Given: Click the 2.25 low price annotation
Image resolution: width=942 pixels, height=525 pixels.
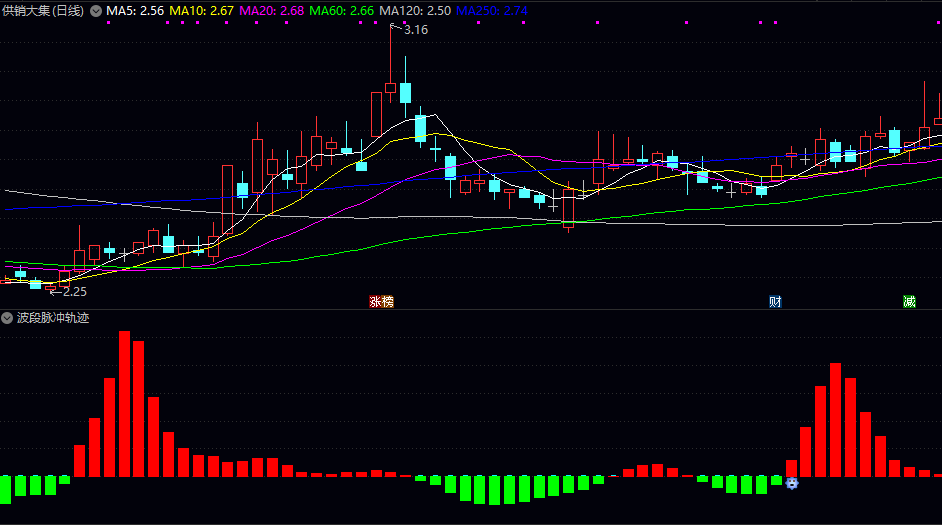Looking at the screenshot, I should [x=74, y=292].
